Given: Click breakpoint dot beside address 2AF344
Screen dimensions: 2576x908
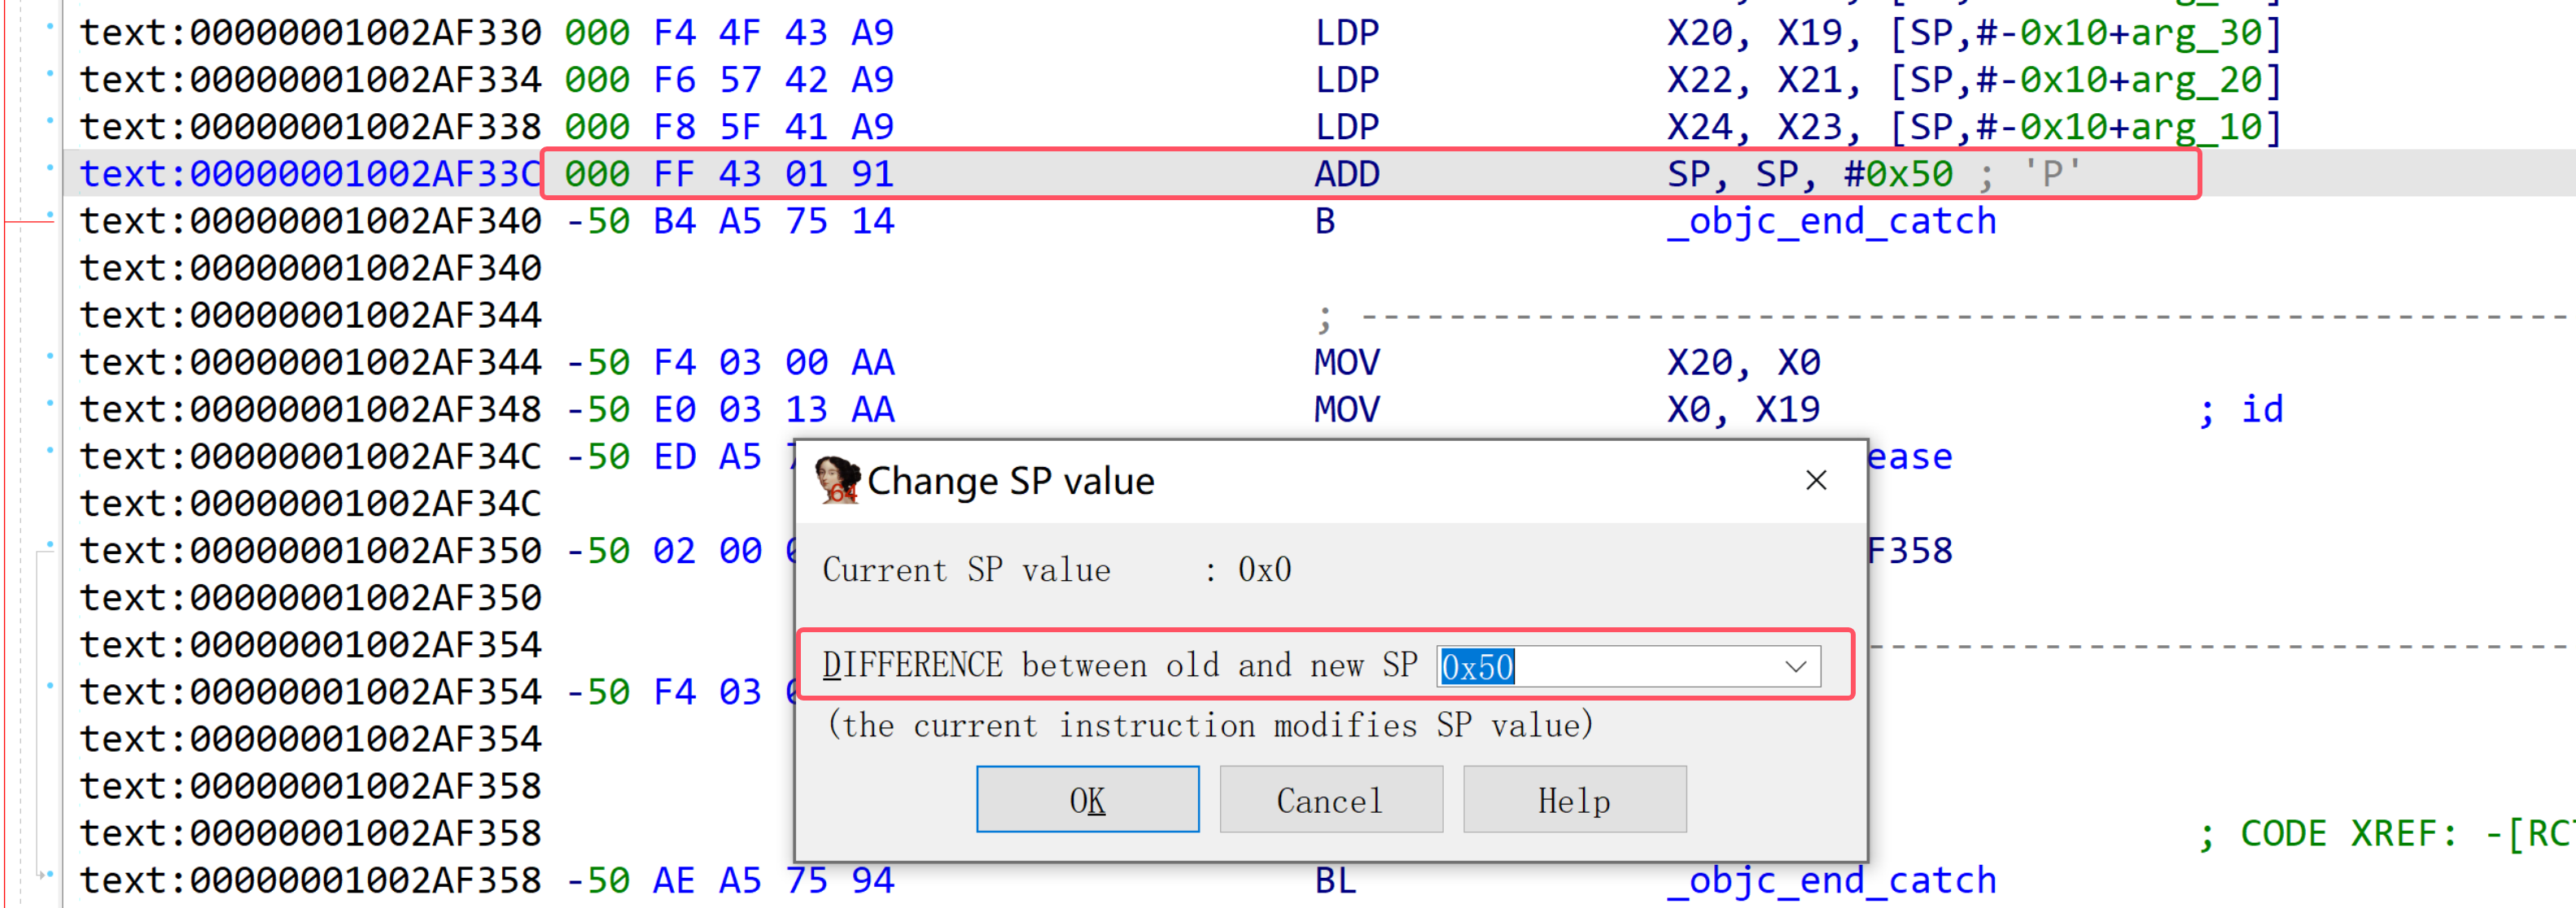Looking at the screenshot, I should 50,355.
